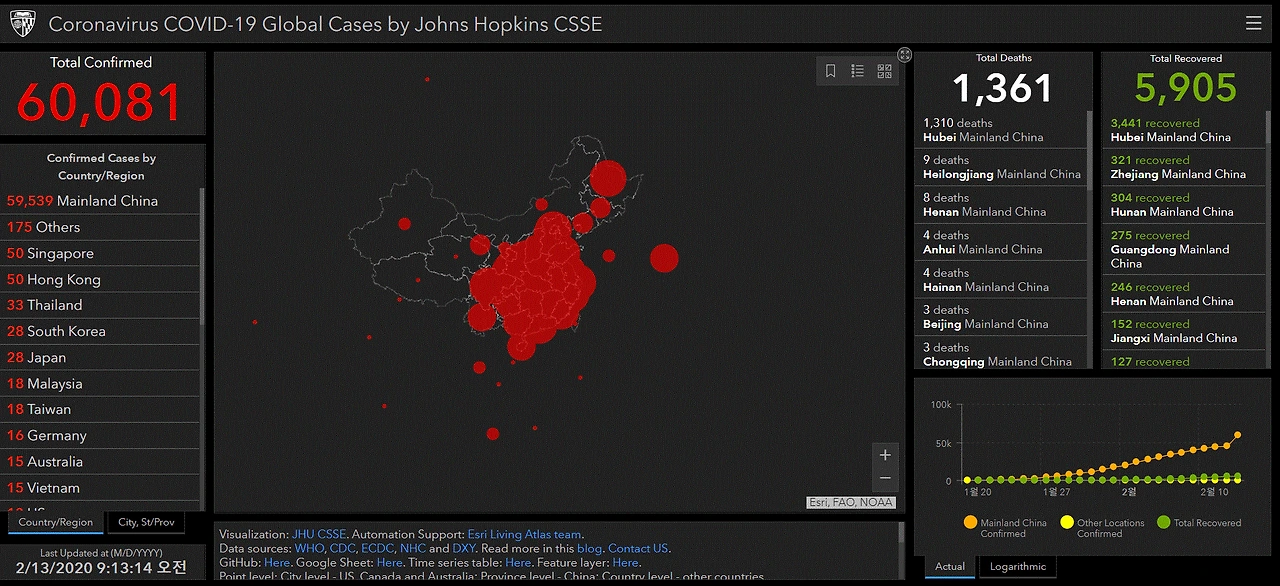Switch to the Country/Region tab
The image size is (1280, 586).
[56, 522]
